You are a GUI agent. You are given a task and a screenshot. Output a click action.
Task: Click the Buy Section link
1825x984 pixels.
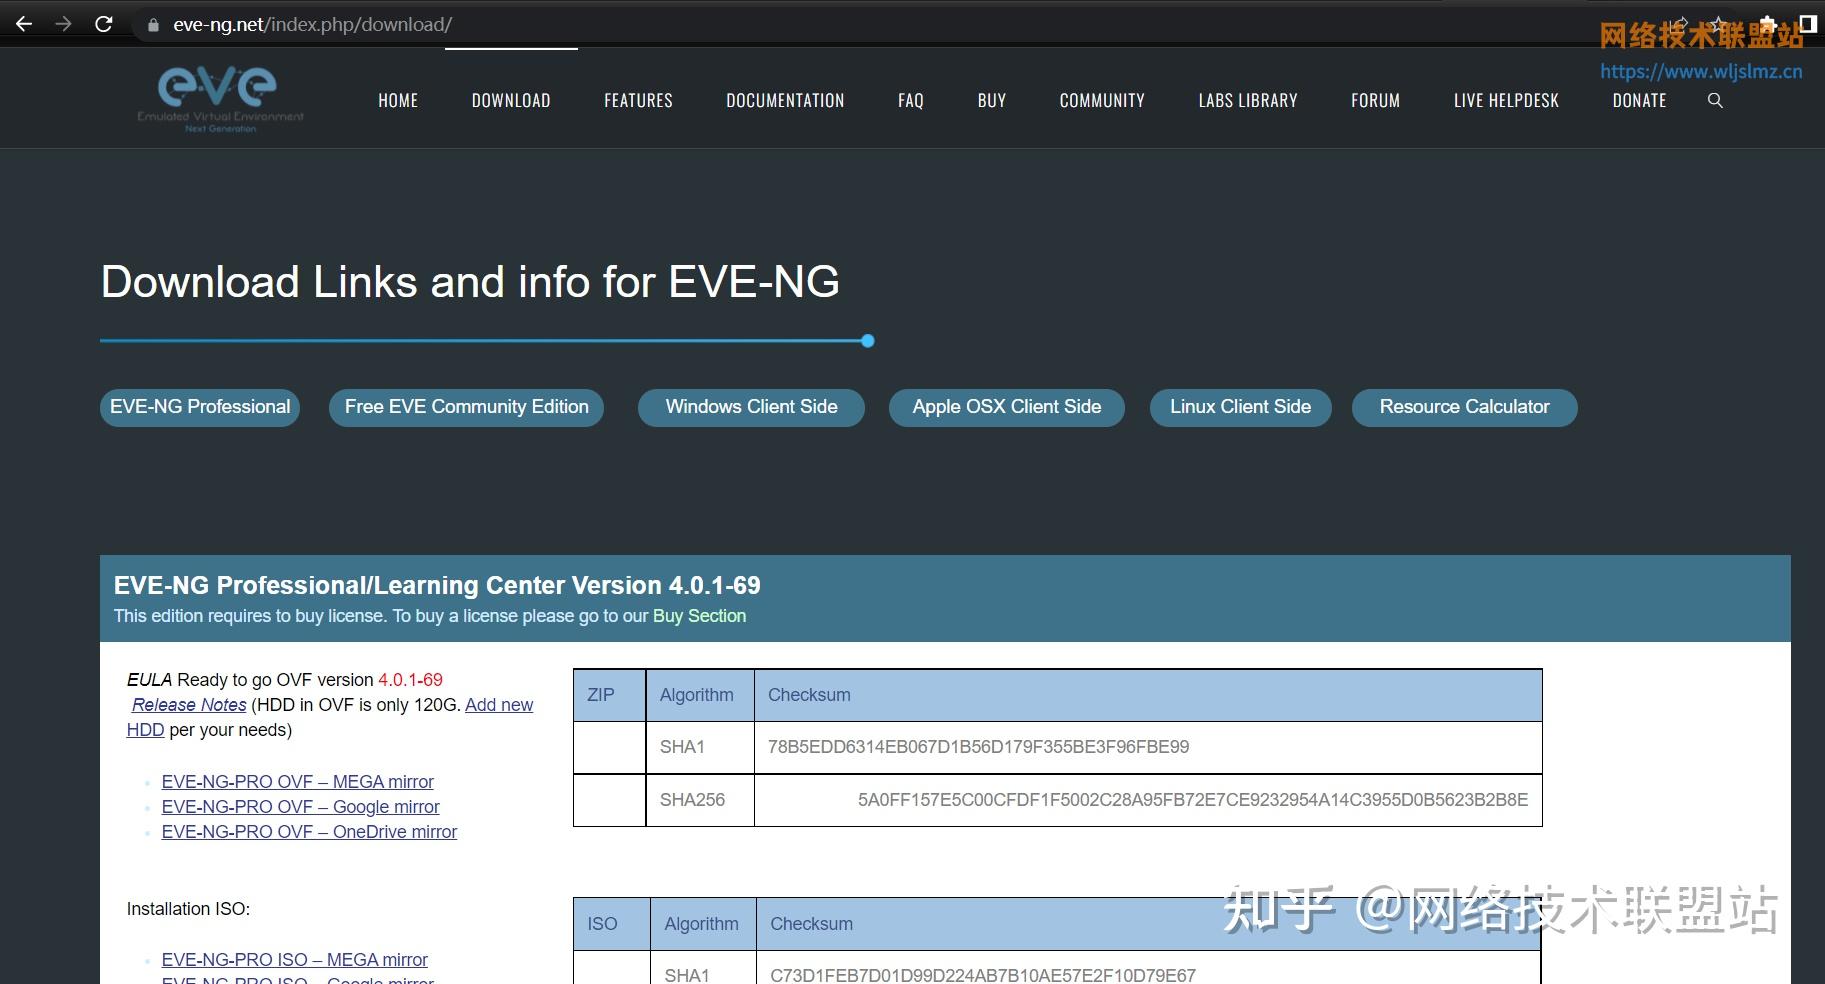pyautogui.click(x=699, y=616)
